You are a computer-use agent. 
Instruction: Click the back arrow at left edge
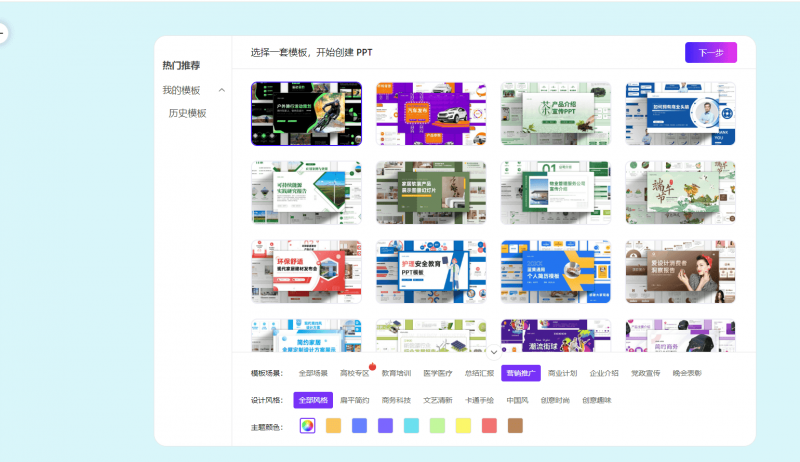(x=2, y=33)
